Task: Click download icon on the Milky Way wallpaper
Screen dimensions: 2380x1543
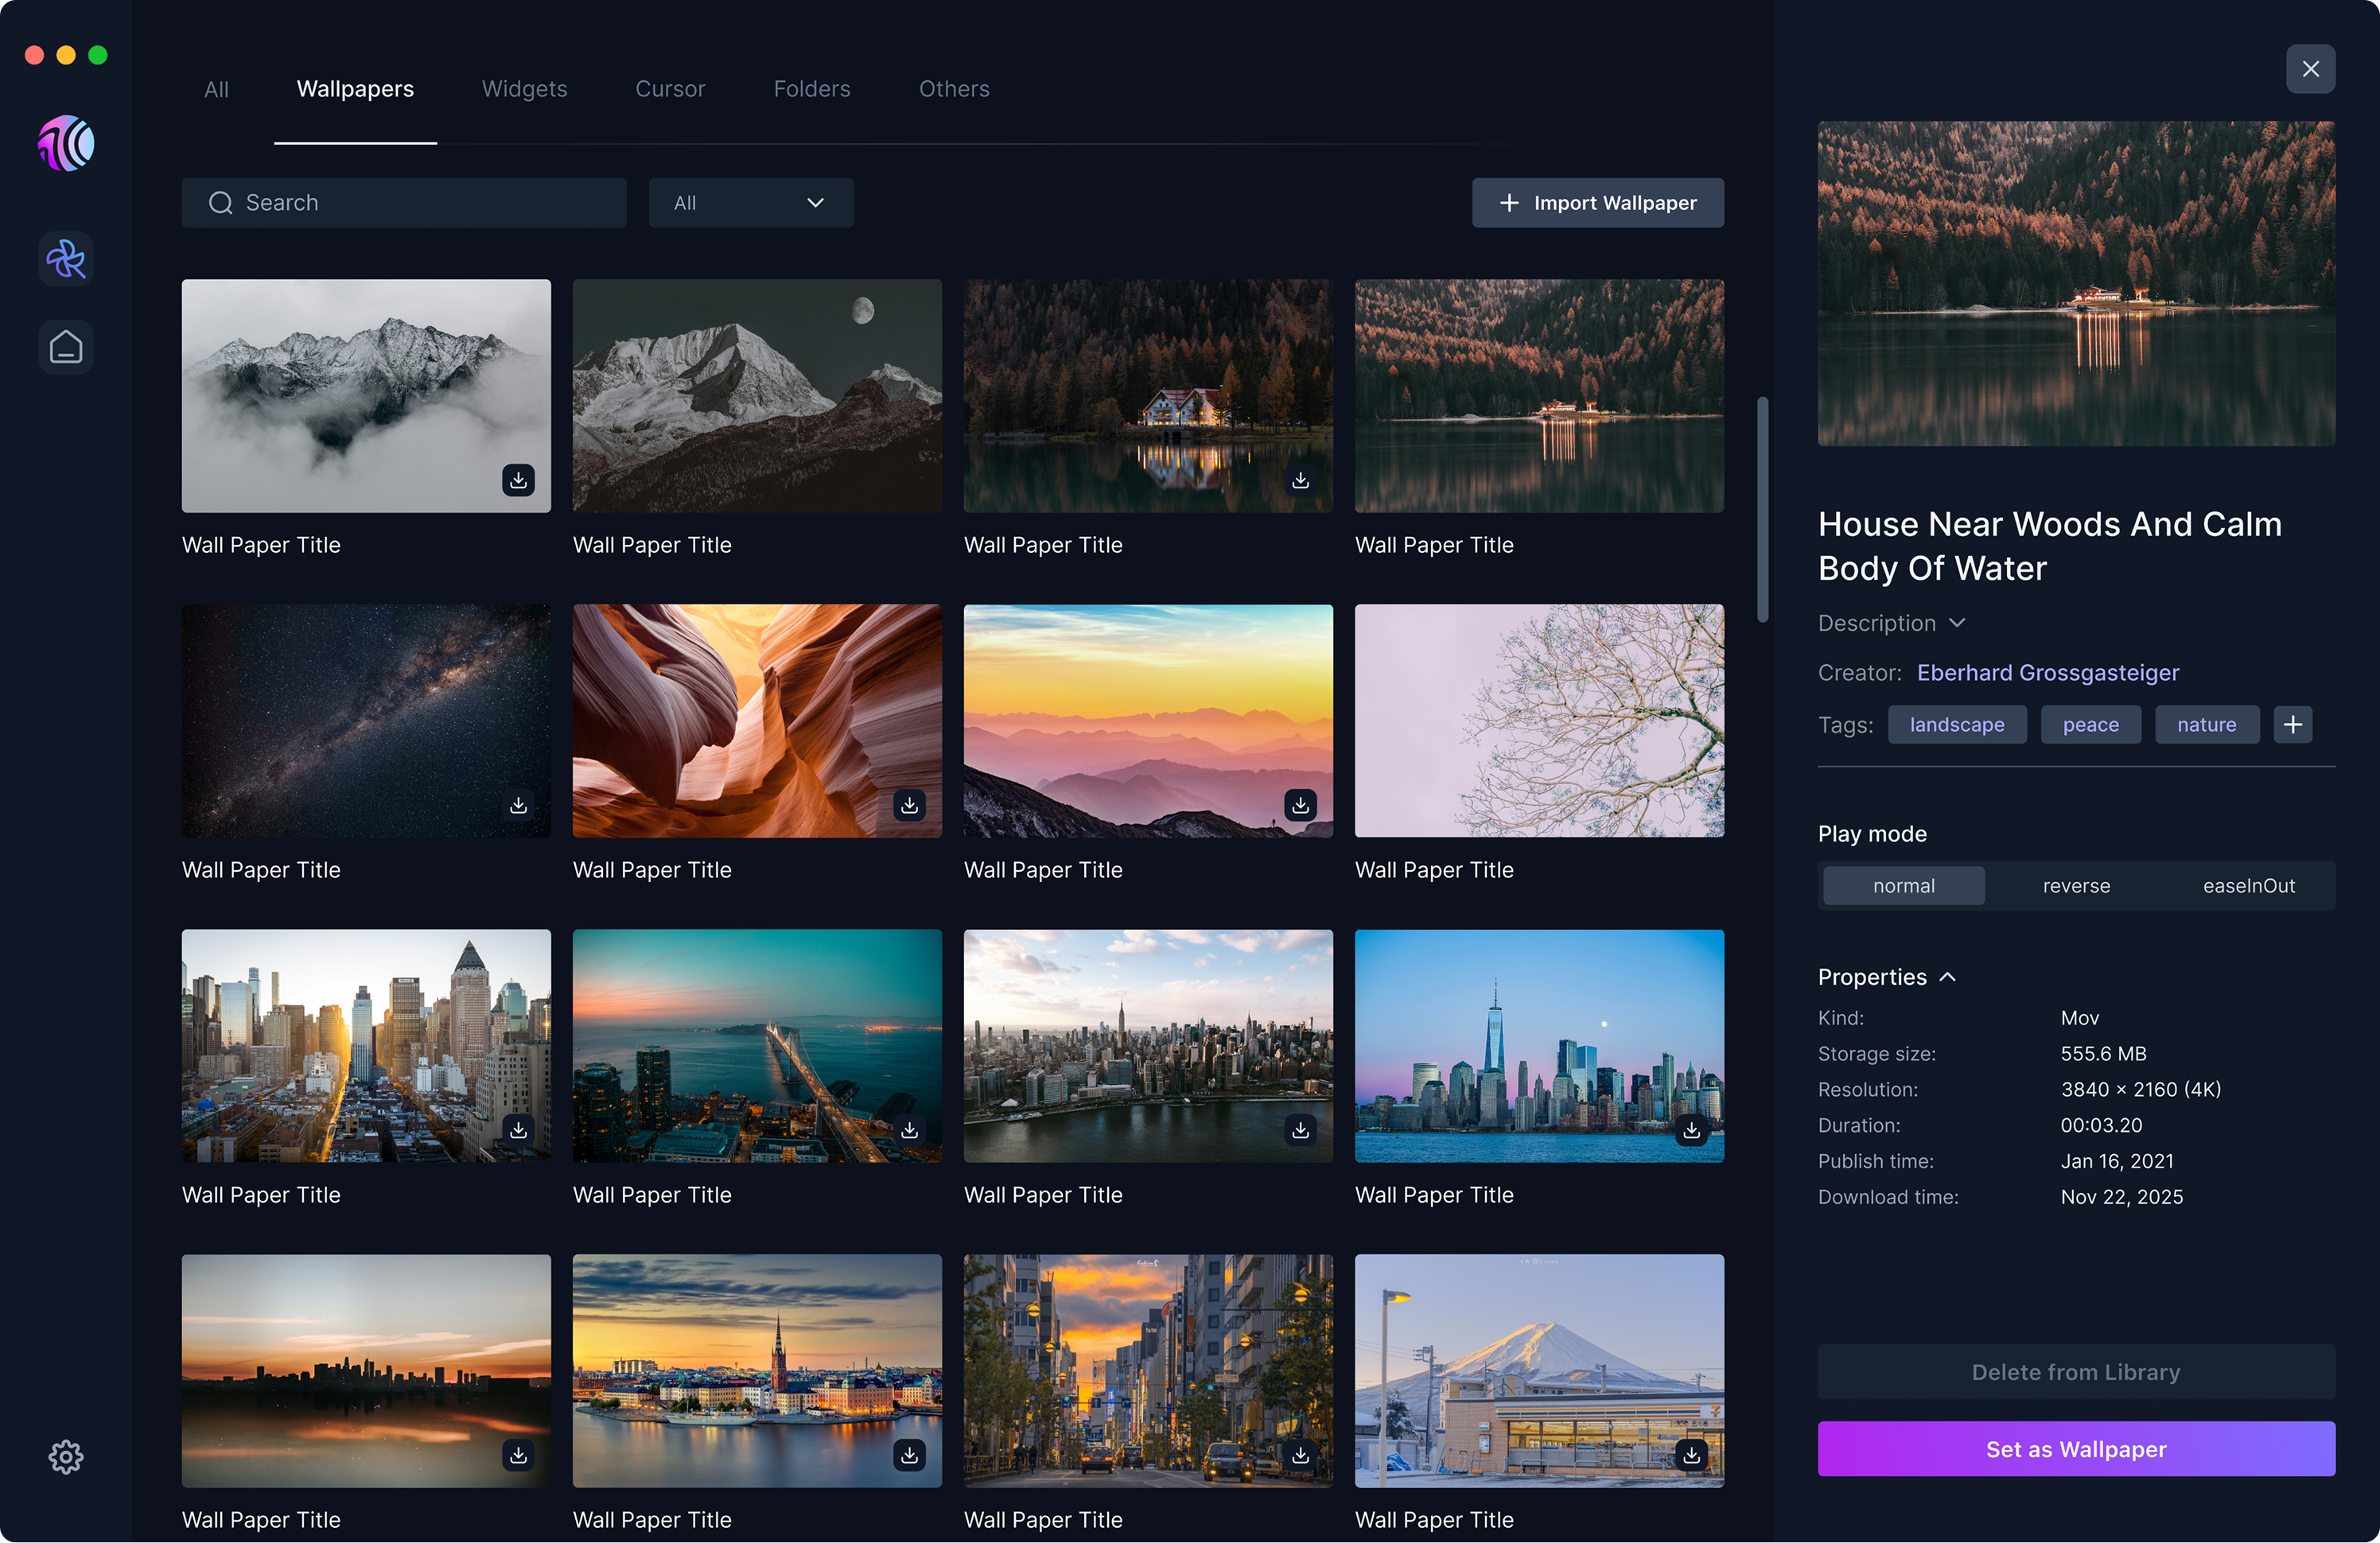Action: pos(518,805)
